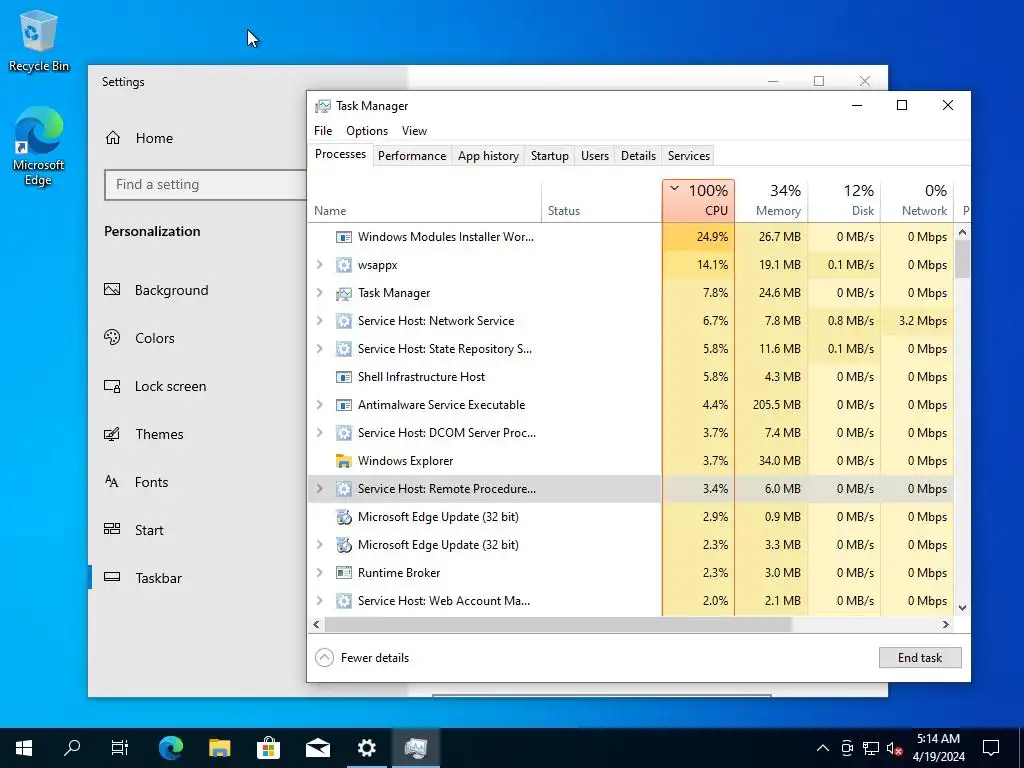The height and width of the screenshot is (768, 1024).
Task: Expand Service Host: DCOM Server Process
Action: click(x=319, y=432)
